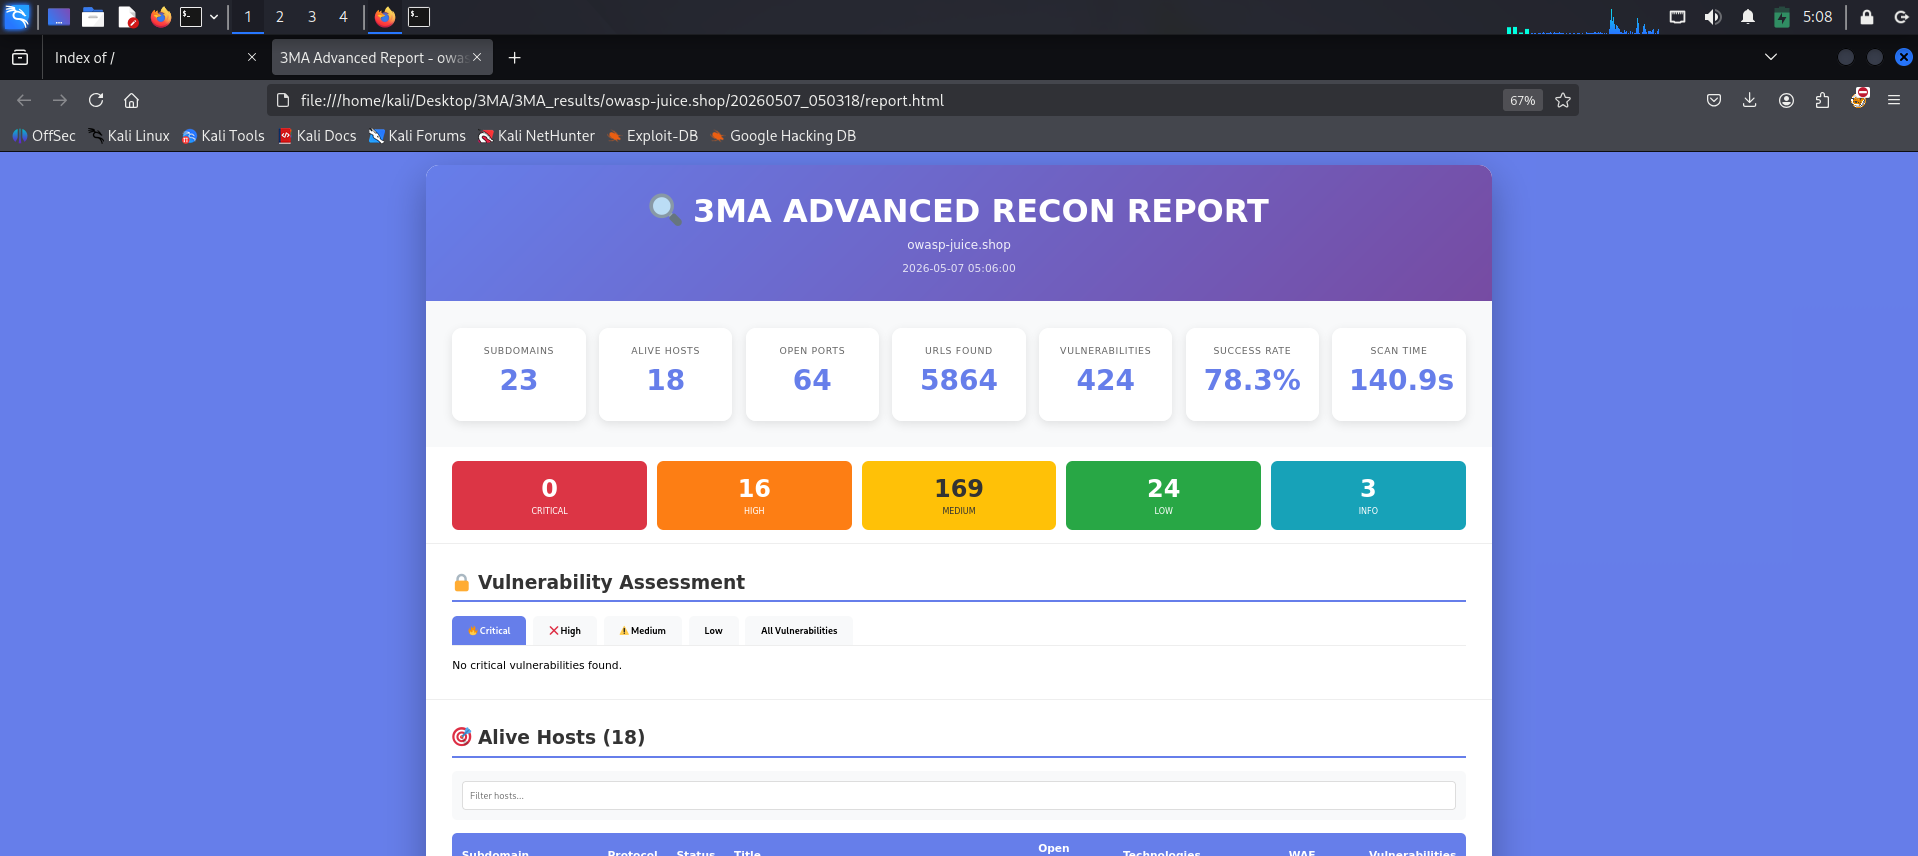Open the Firefox View icon left of the tabs
Image resolution: width=1918 pixels, height=856 pixels.
coord(20,58)
